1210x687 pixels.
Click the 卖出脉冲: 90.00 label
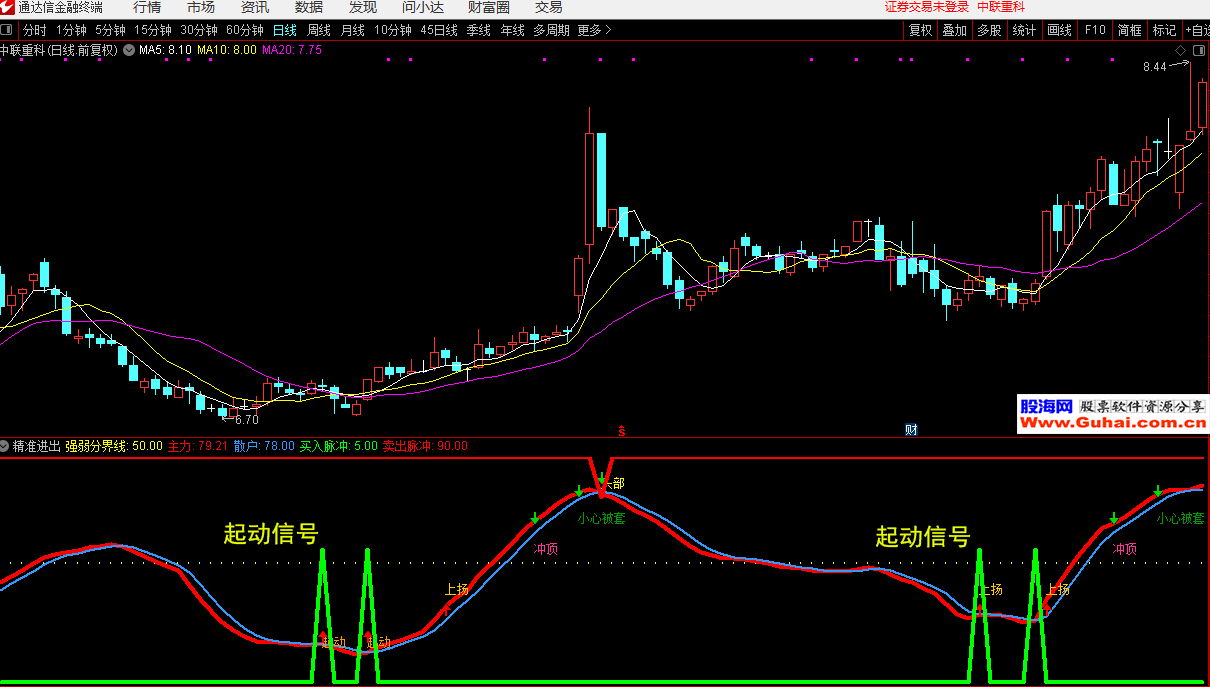pos(425,446)
